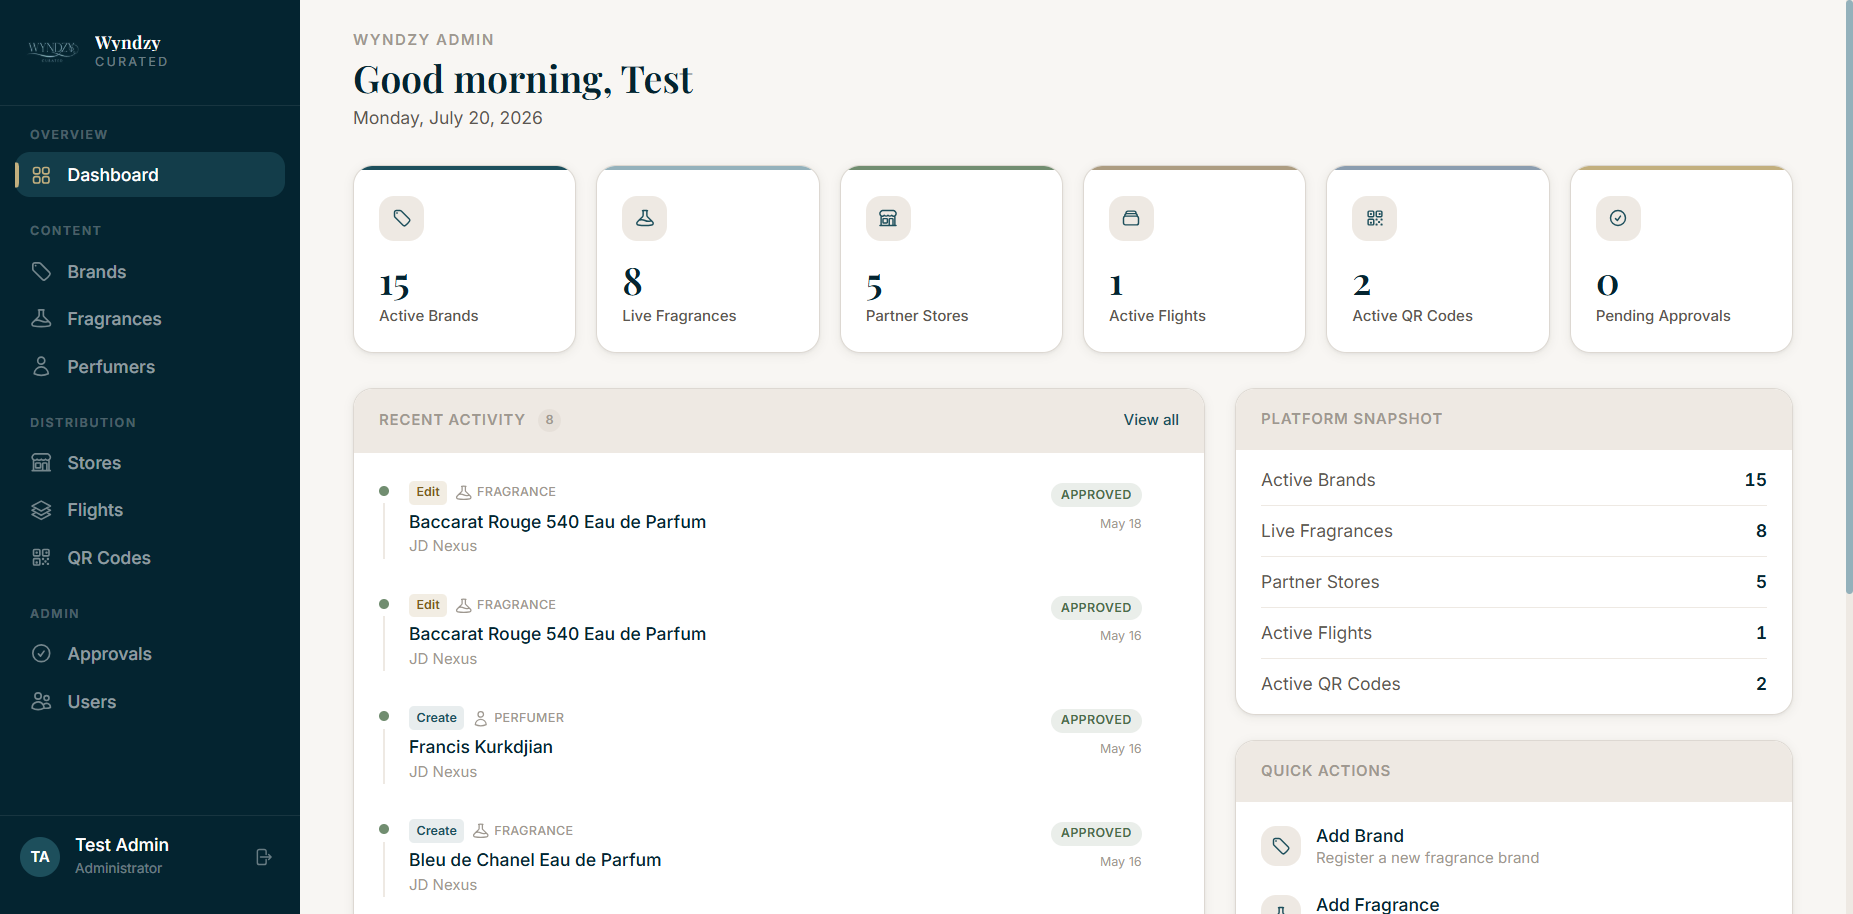Open the Fragrances section

click(x=150, y=319)
